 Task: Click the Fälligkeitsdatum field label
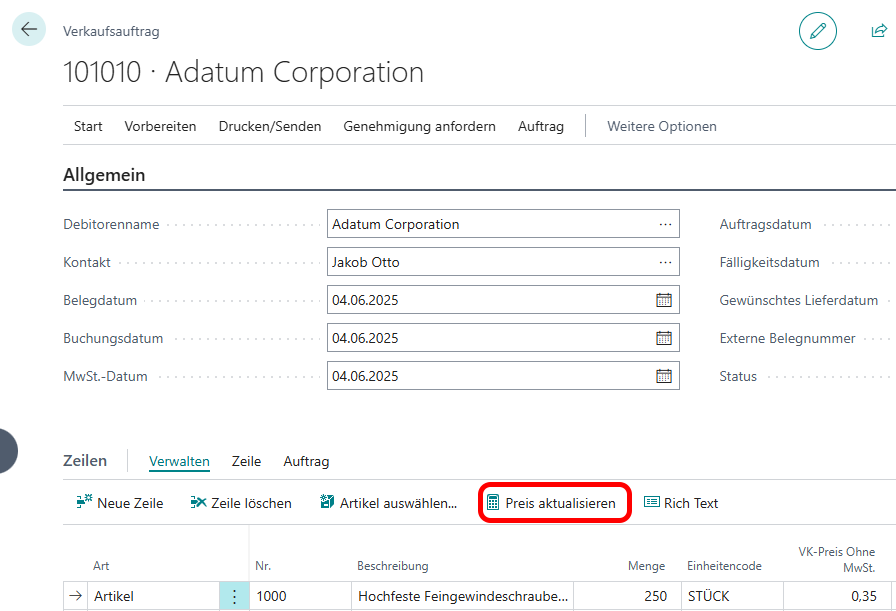[769, 262]
